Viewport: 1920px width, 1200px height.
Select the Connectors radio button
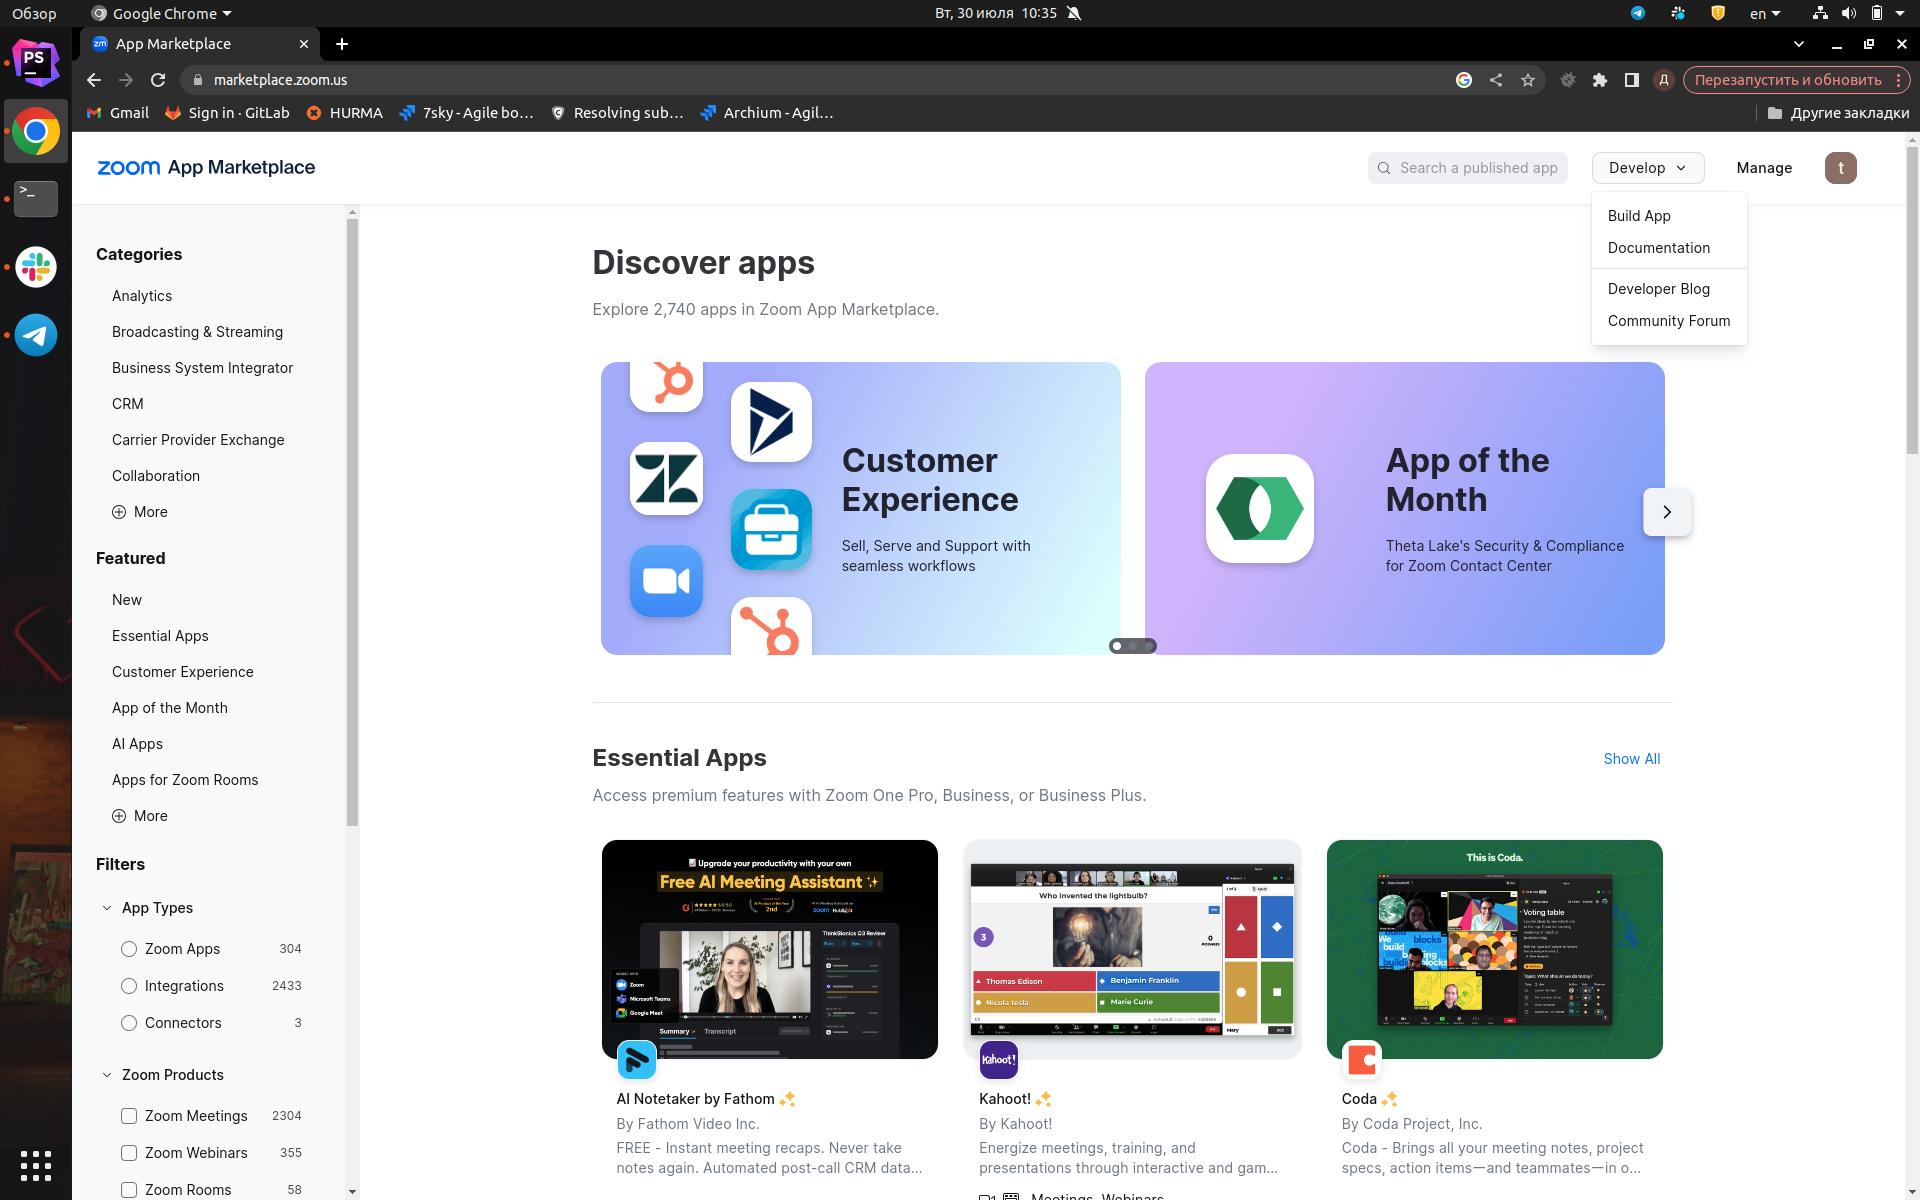pyautogui.click(x=129, y=1023)
